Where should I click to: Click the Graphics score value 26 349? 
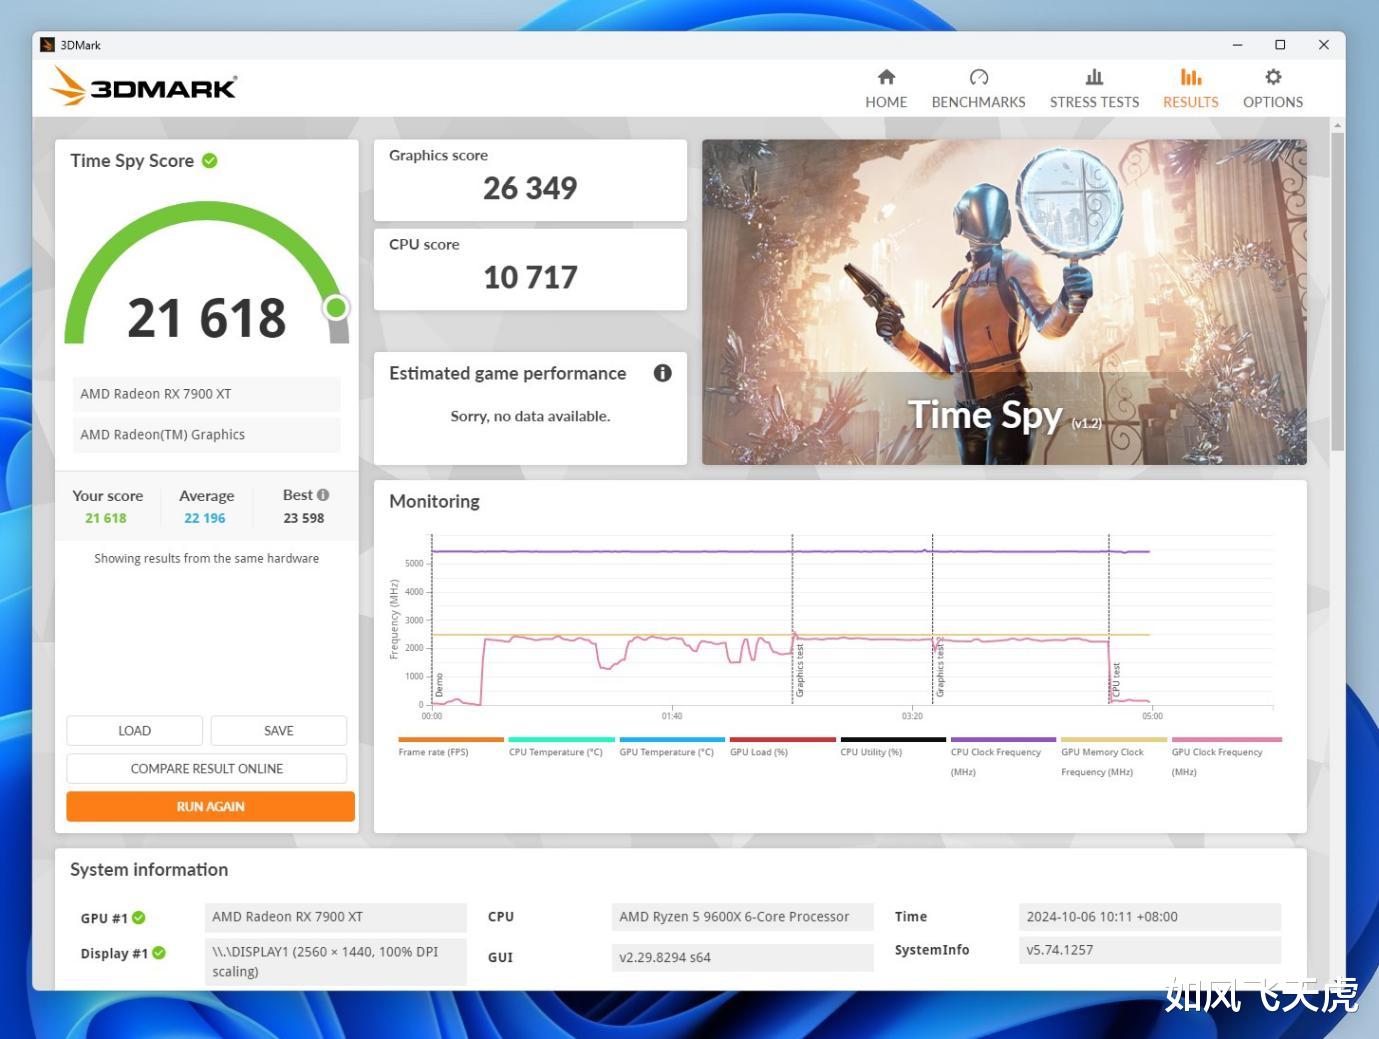(530, 188)
